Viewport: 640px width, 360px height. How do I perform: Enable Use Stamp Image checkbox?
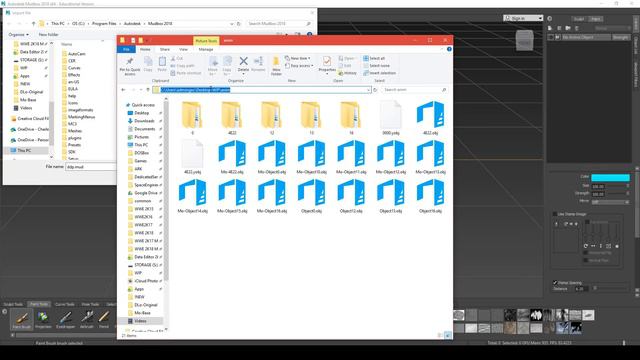555,214
